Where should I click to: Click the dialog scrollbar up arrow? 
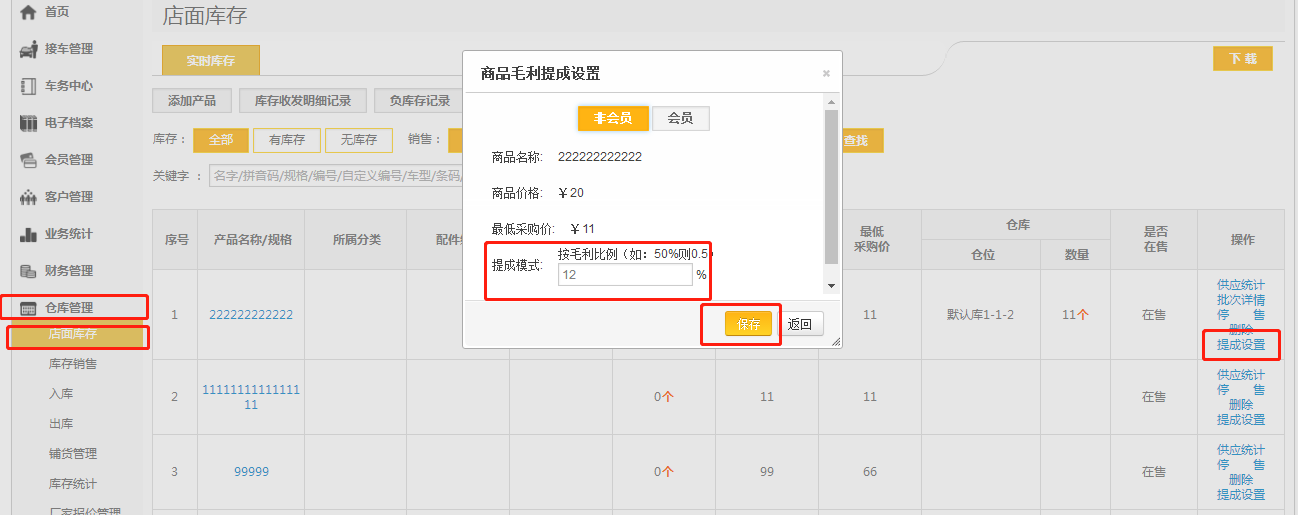click(x=830, y=101)
